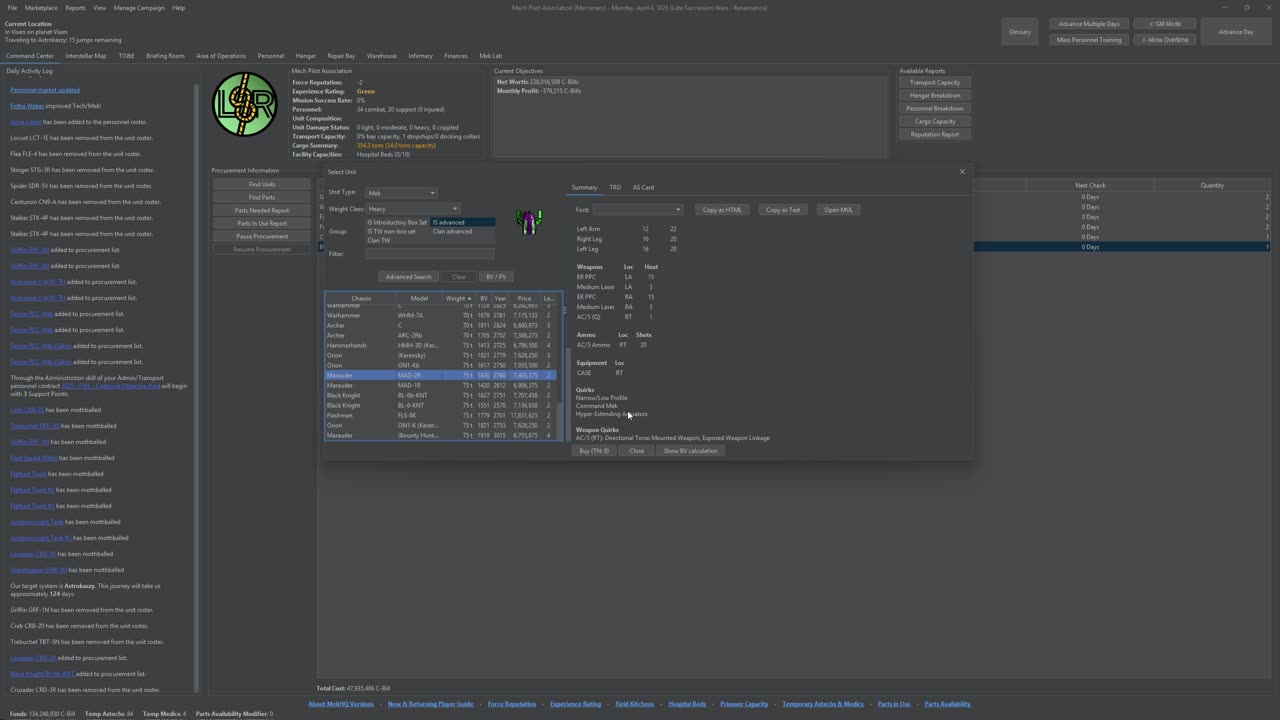1280x720 pixels.
Task: Open the Font dropdown in summary panel
Action: click(x=637, y=210)
